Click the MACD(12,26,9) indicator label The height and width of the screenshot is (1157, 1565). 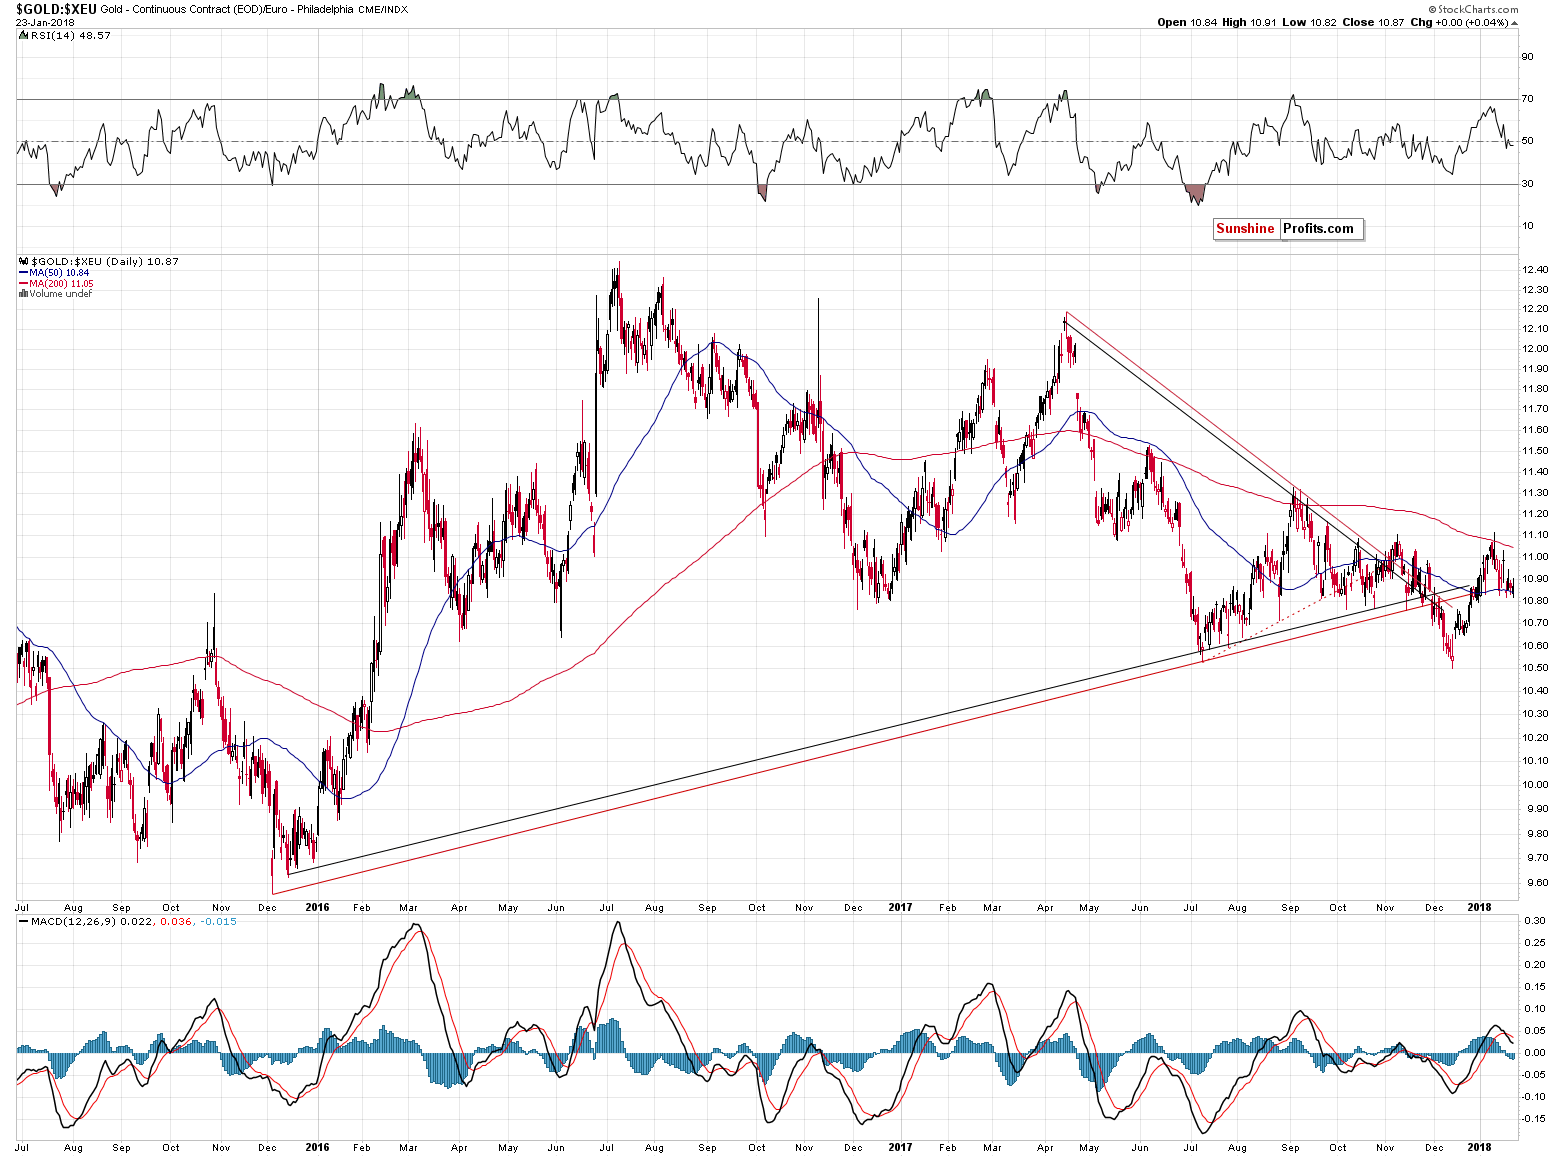(73, 921)
